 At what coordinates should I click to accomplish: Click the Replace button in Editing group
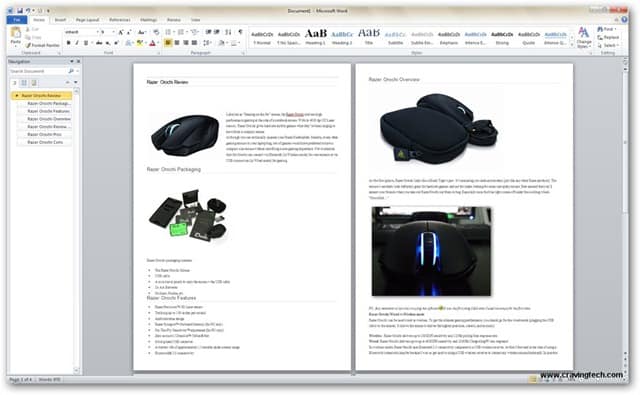608,37
